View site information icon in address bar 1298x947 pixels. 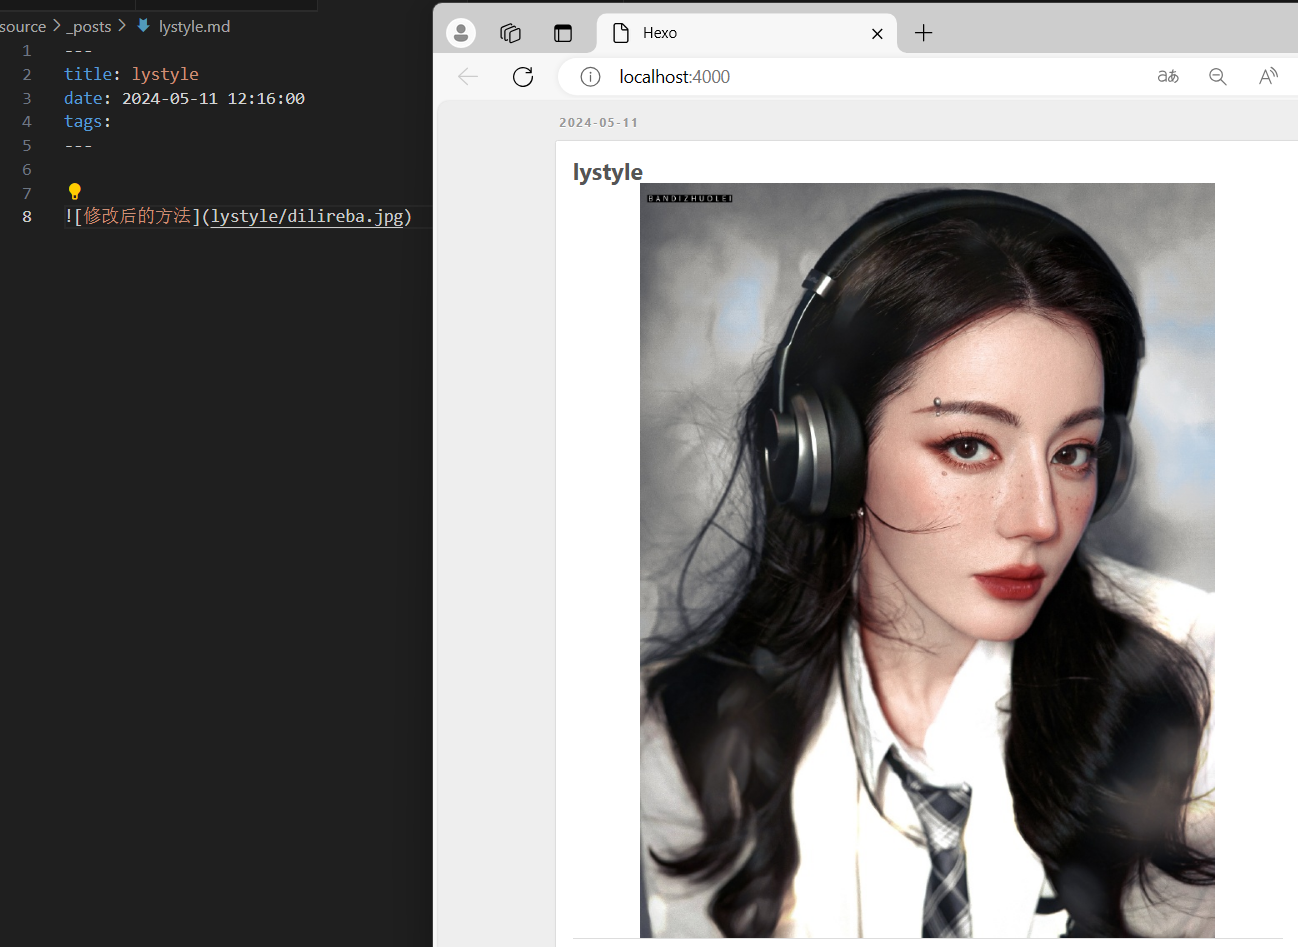pos(591,77)
